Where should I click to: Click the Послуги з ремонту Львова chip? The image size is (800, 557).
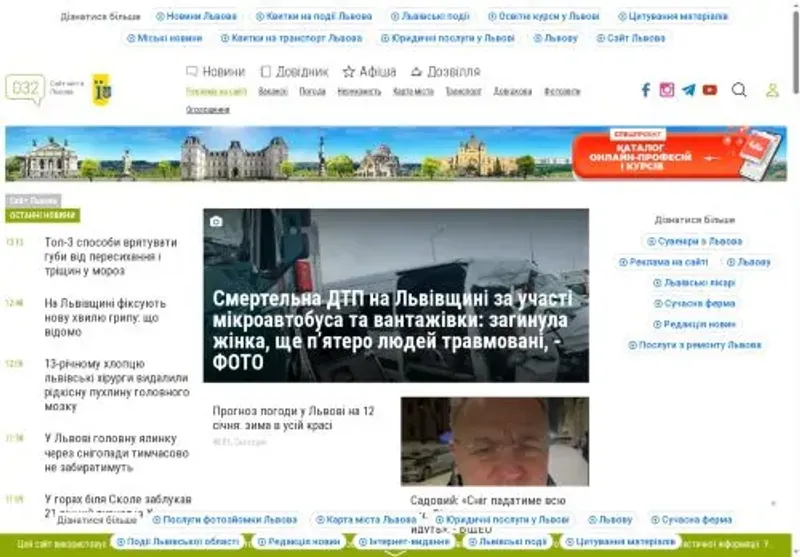(x=694, y=345)
